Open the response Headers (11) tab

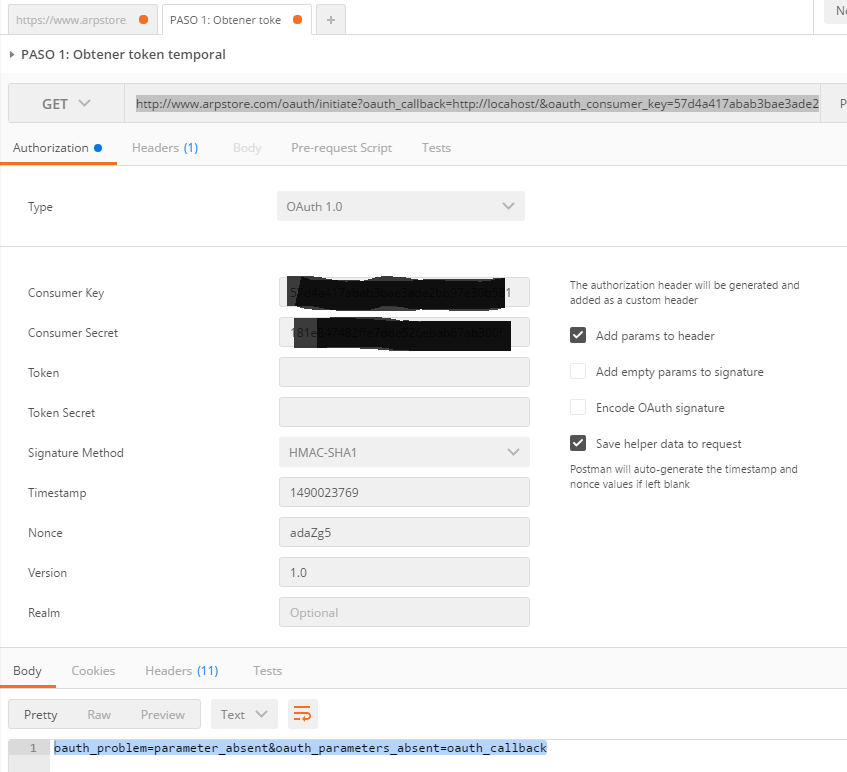(x=181, y=671)
